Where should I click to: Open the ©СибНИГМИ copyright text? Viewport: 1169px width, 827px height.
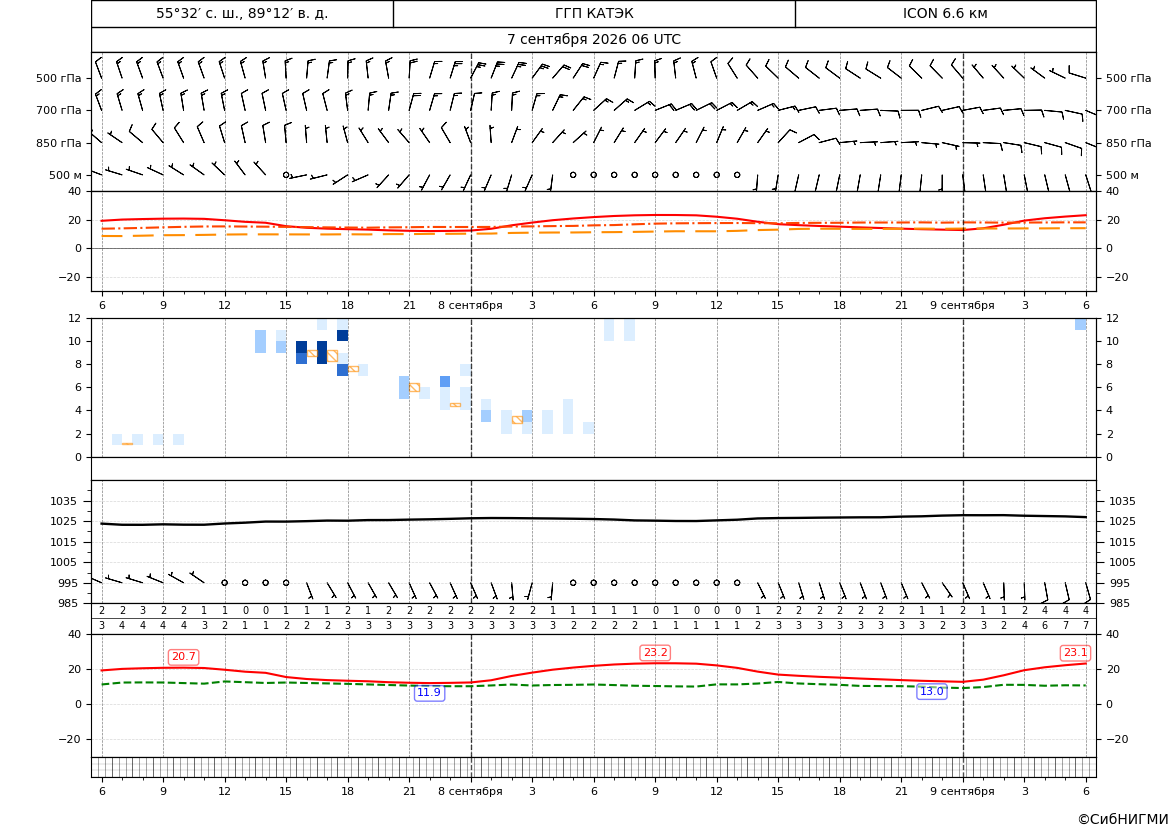pyautogui.click(x=1123, y=819)
